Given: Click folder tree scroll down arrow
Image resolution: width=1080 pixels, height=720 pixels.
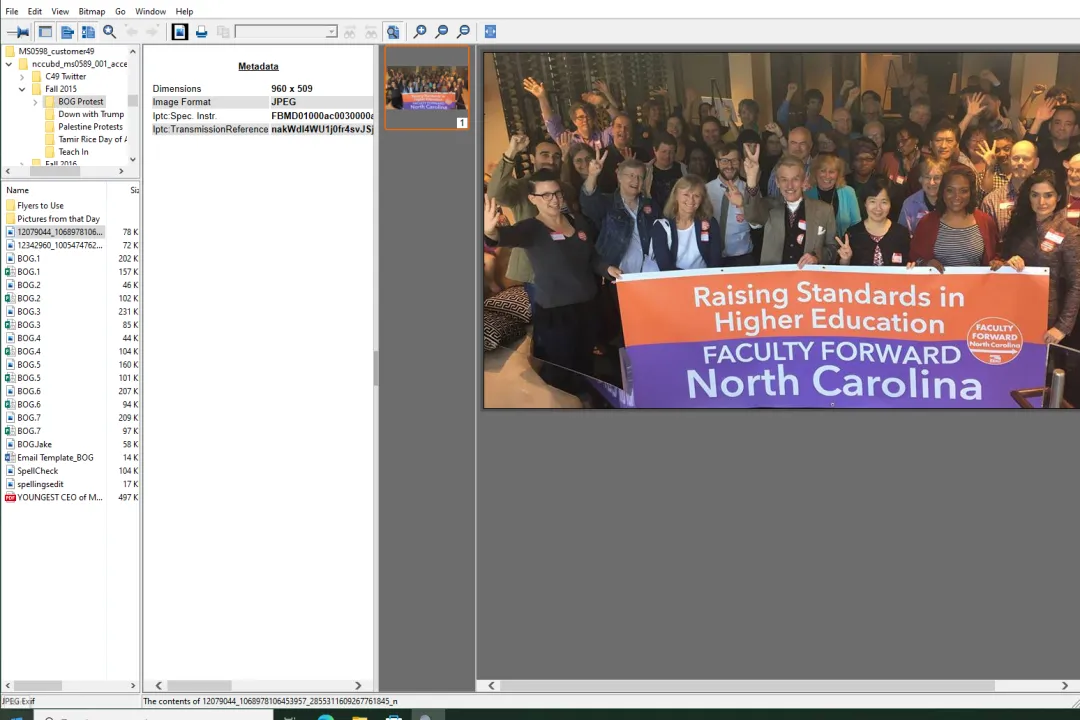Looking at the screenshot, I should pyautogui.click(x=133, y=159).
